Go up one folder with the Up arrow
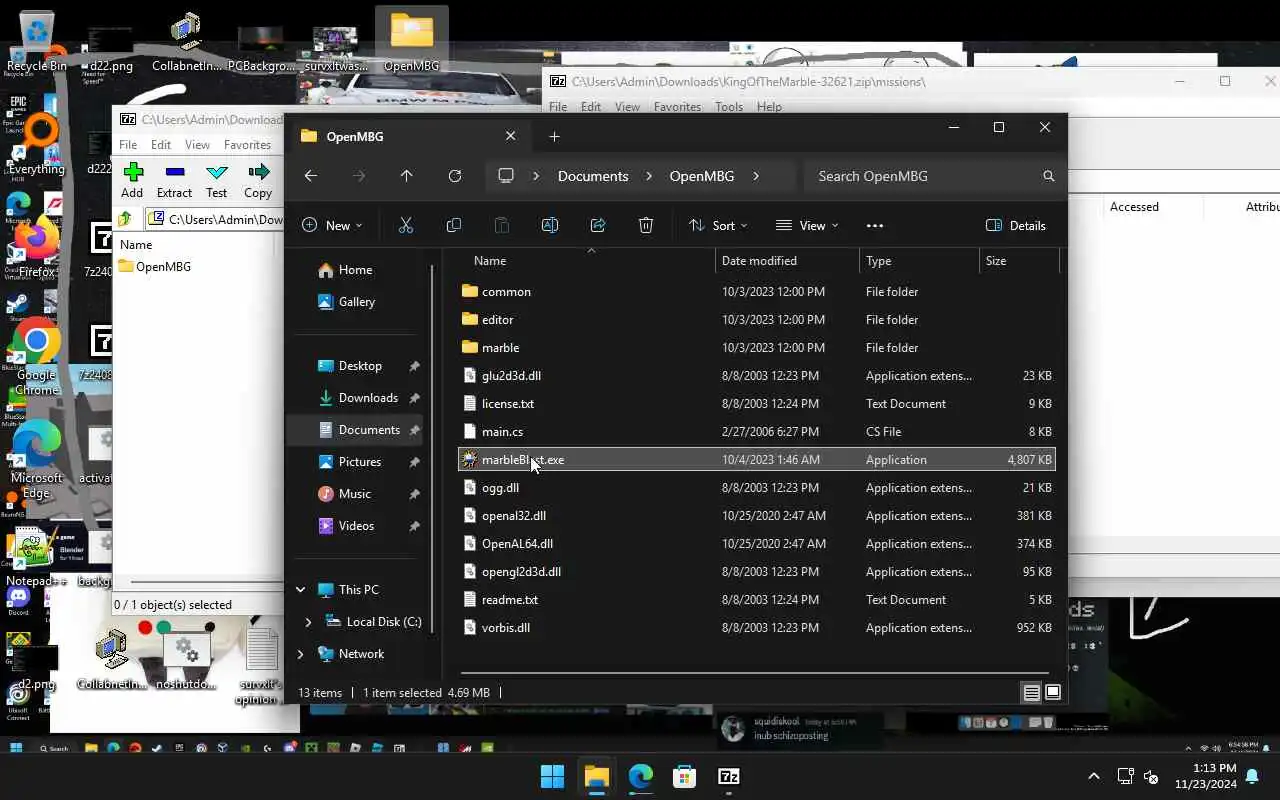Image resolution: width=1280 pixels, height=800 pixels. pyautogui.click(x=406, y=176)
